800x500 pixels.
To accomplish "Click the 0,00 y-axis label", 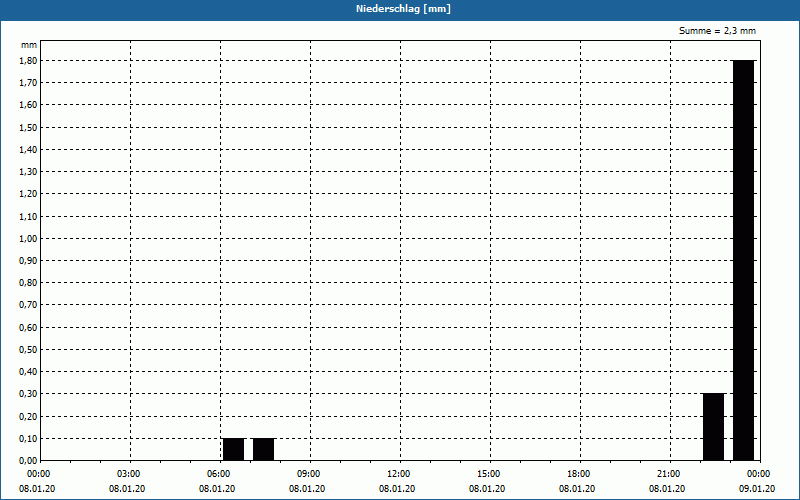I will [28, 461].
